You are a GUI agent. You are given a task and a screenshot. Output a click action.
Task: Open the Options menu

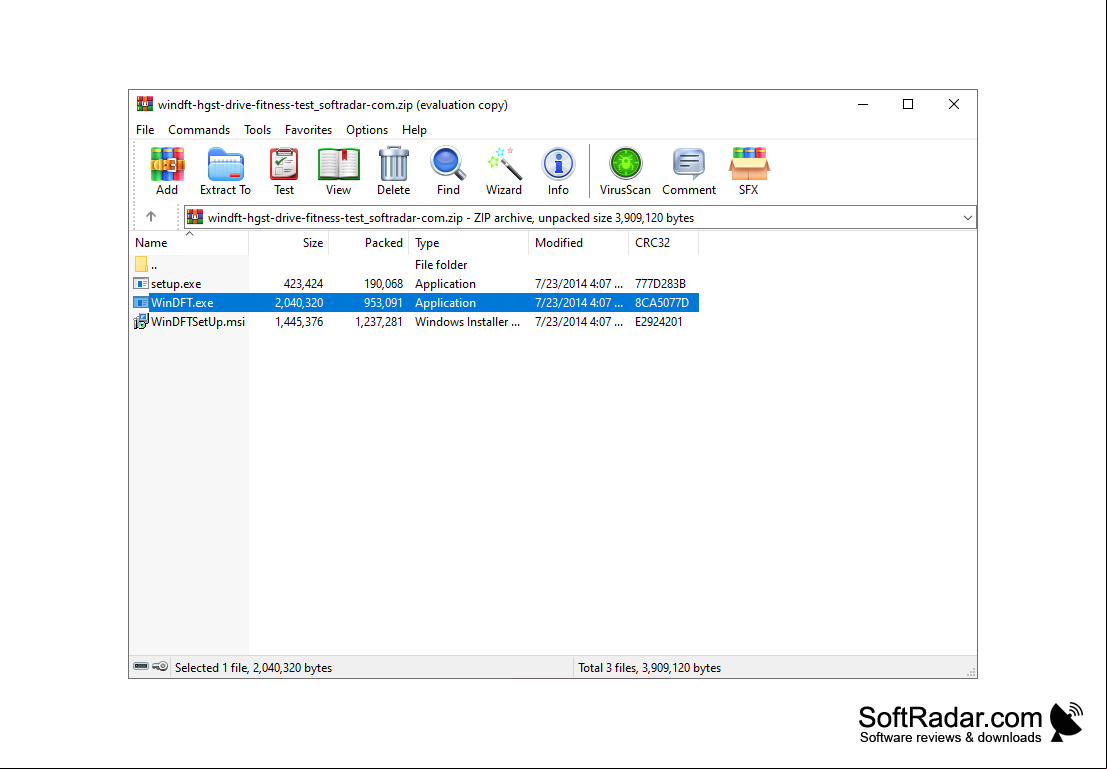click(x=367, y=130)
